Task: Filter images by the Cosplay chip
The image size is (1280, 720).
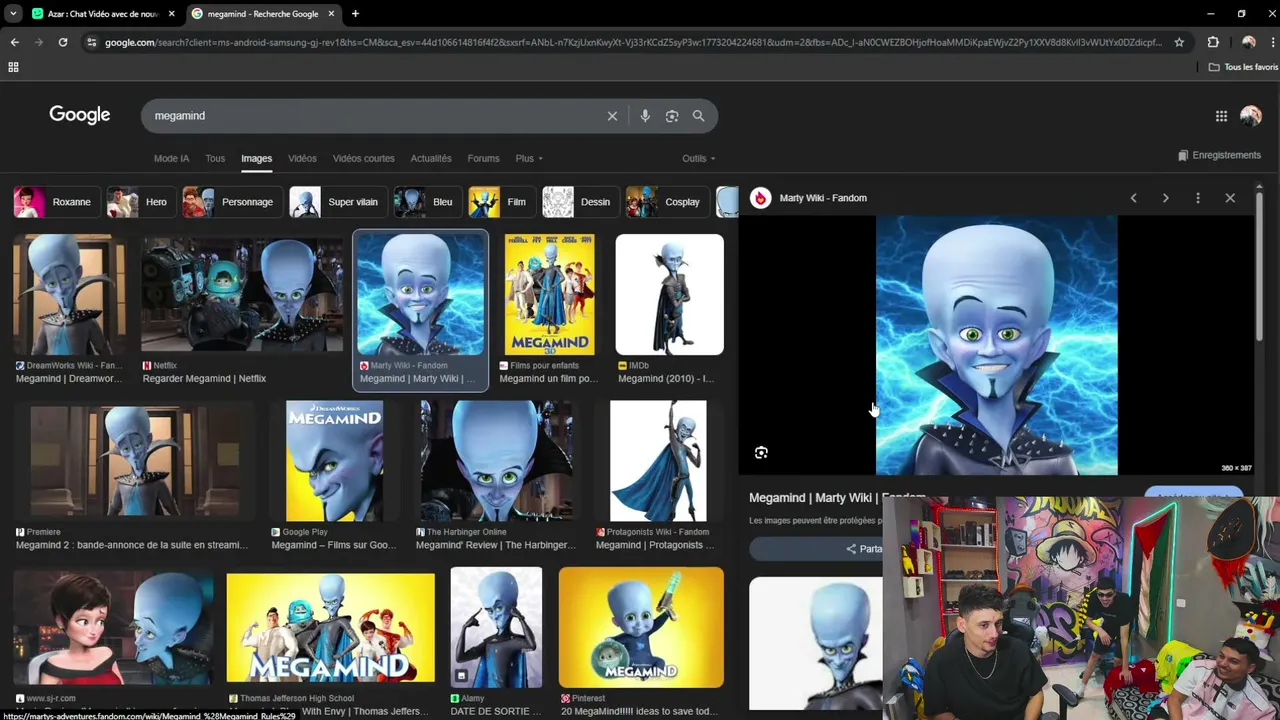Action: click(666, 202)
